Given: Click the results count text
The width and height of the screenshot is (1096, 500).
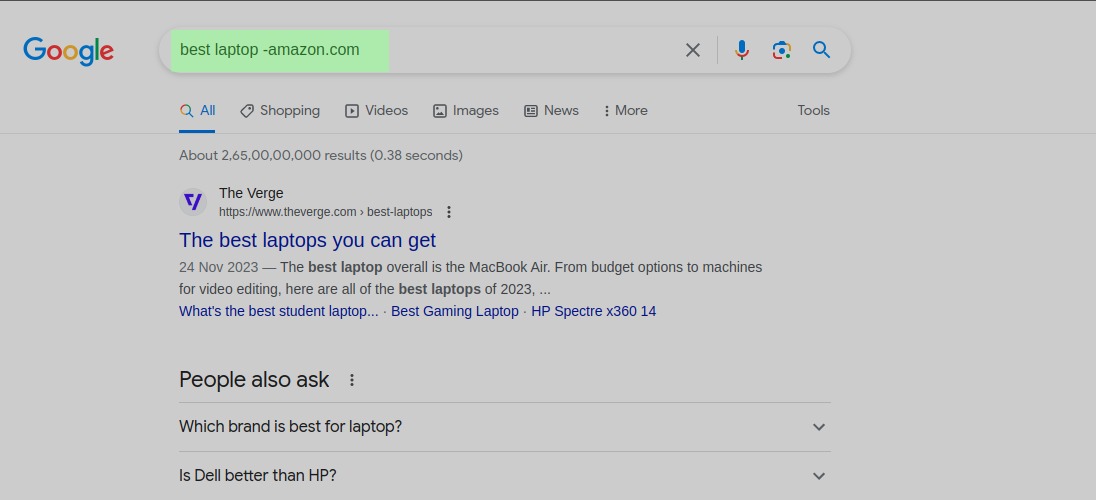Looking at the screenshot, I should tap(321, 155).
